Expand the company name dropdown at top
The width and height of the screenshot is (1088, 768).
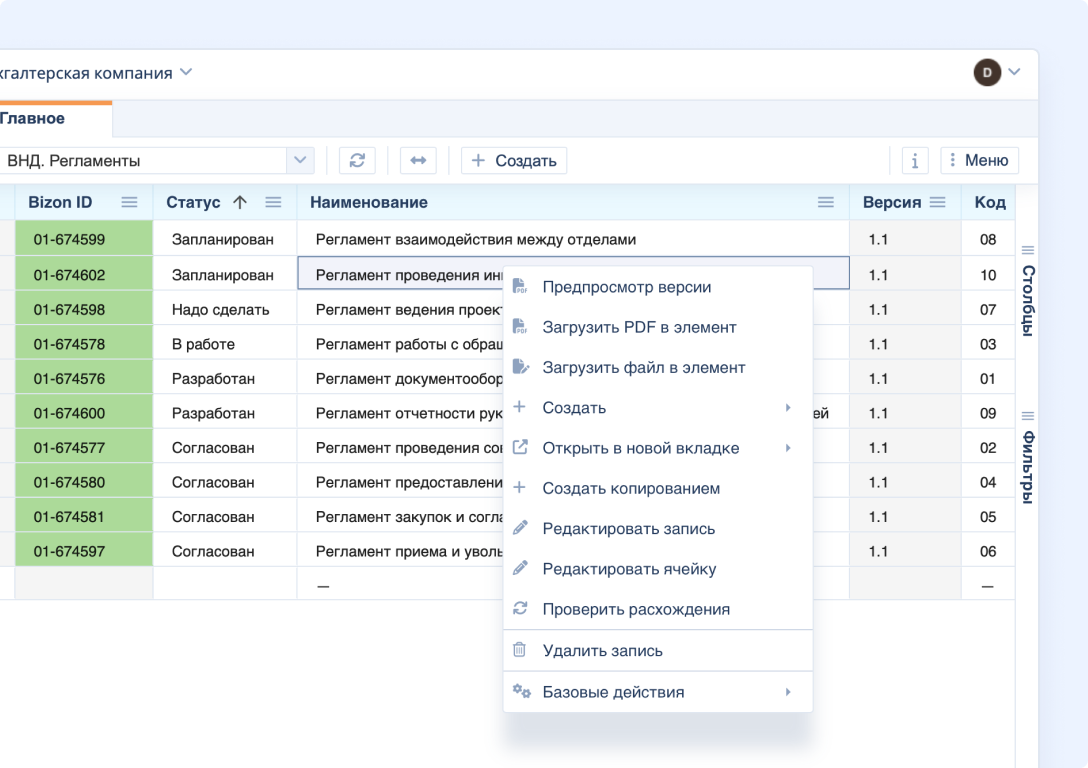click(x=184, y=73)
